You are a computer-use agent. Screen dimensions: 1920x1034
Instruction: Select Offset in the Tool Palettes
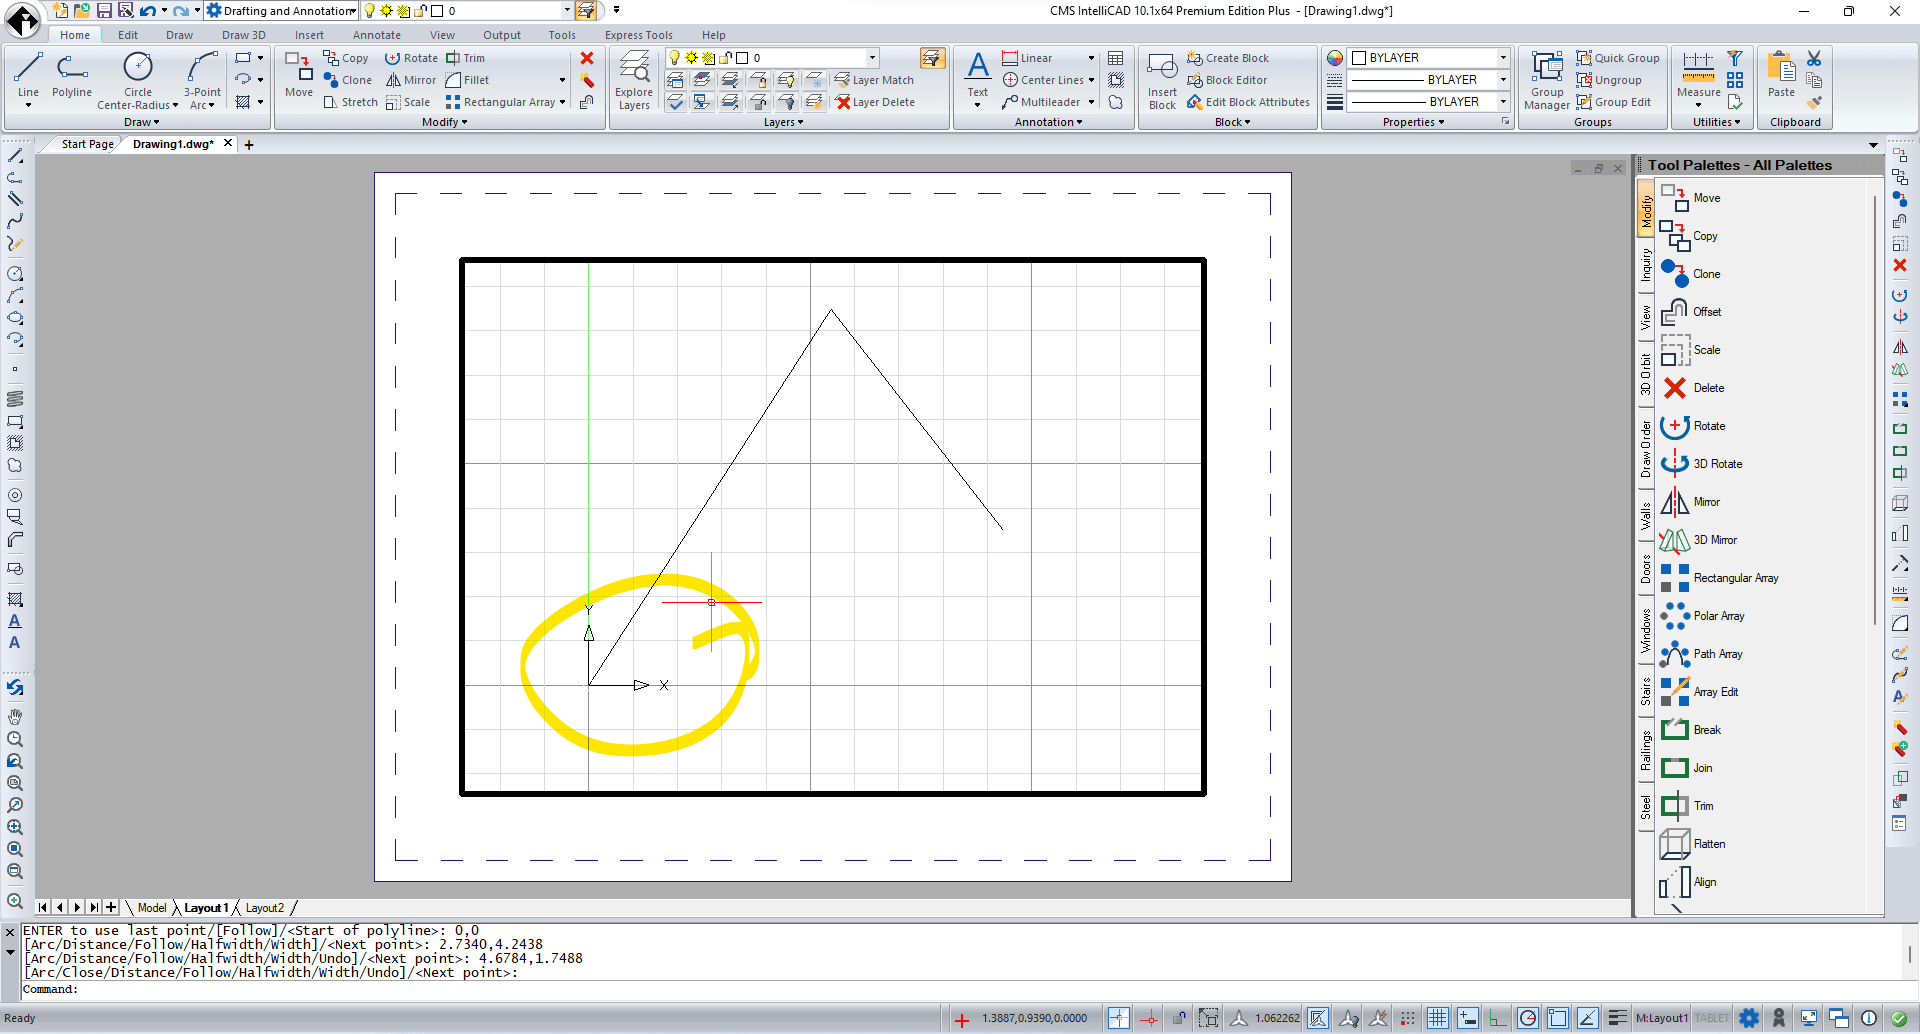click(x=1691, y=312)
